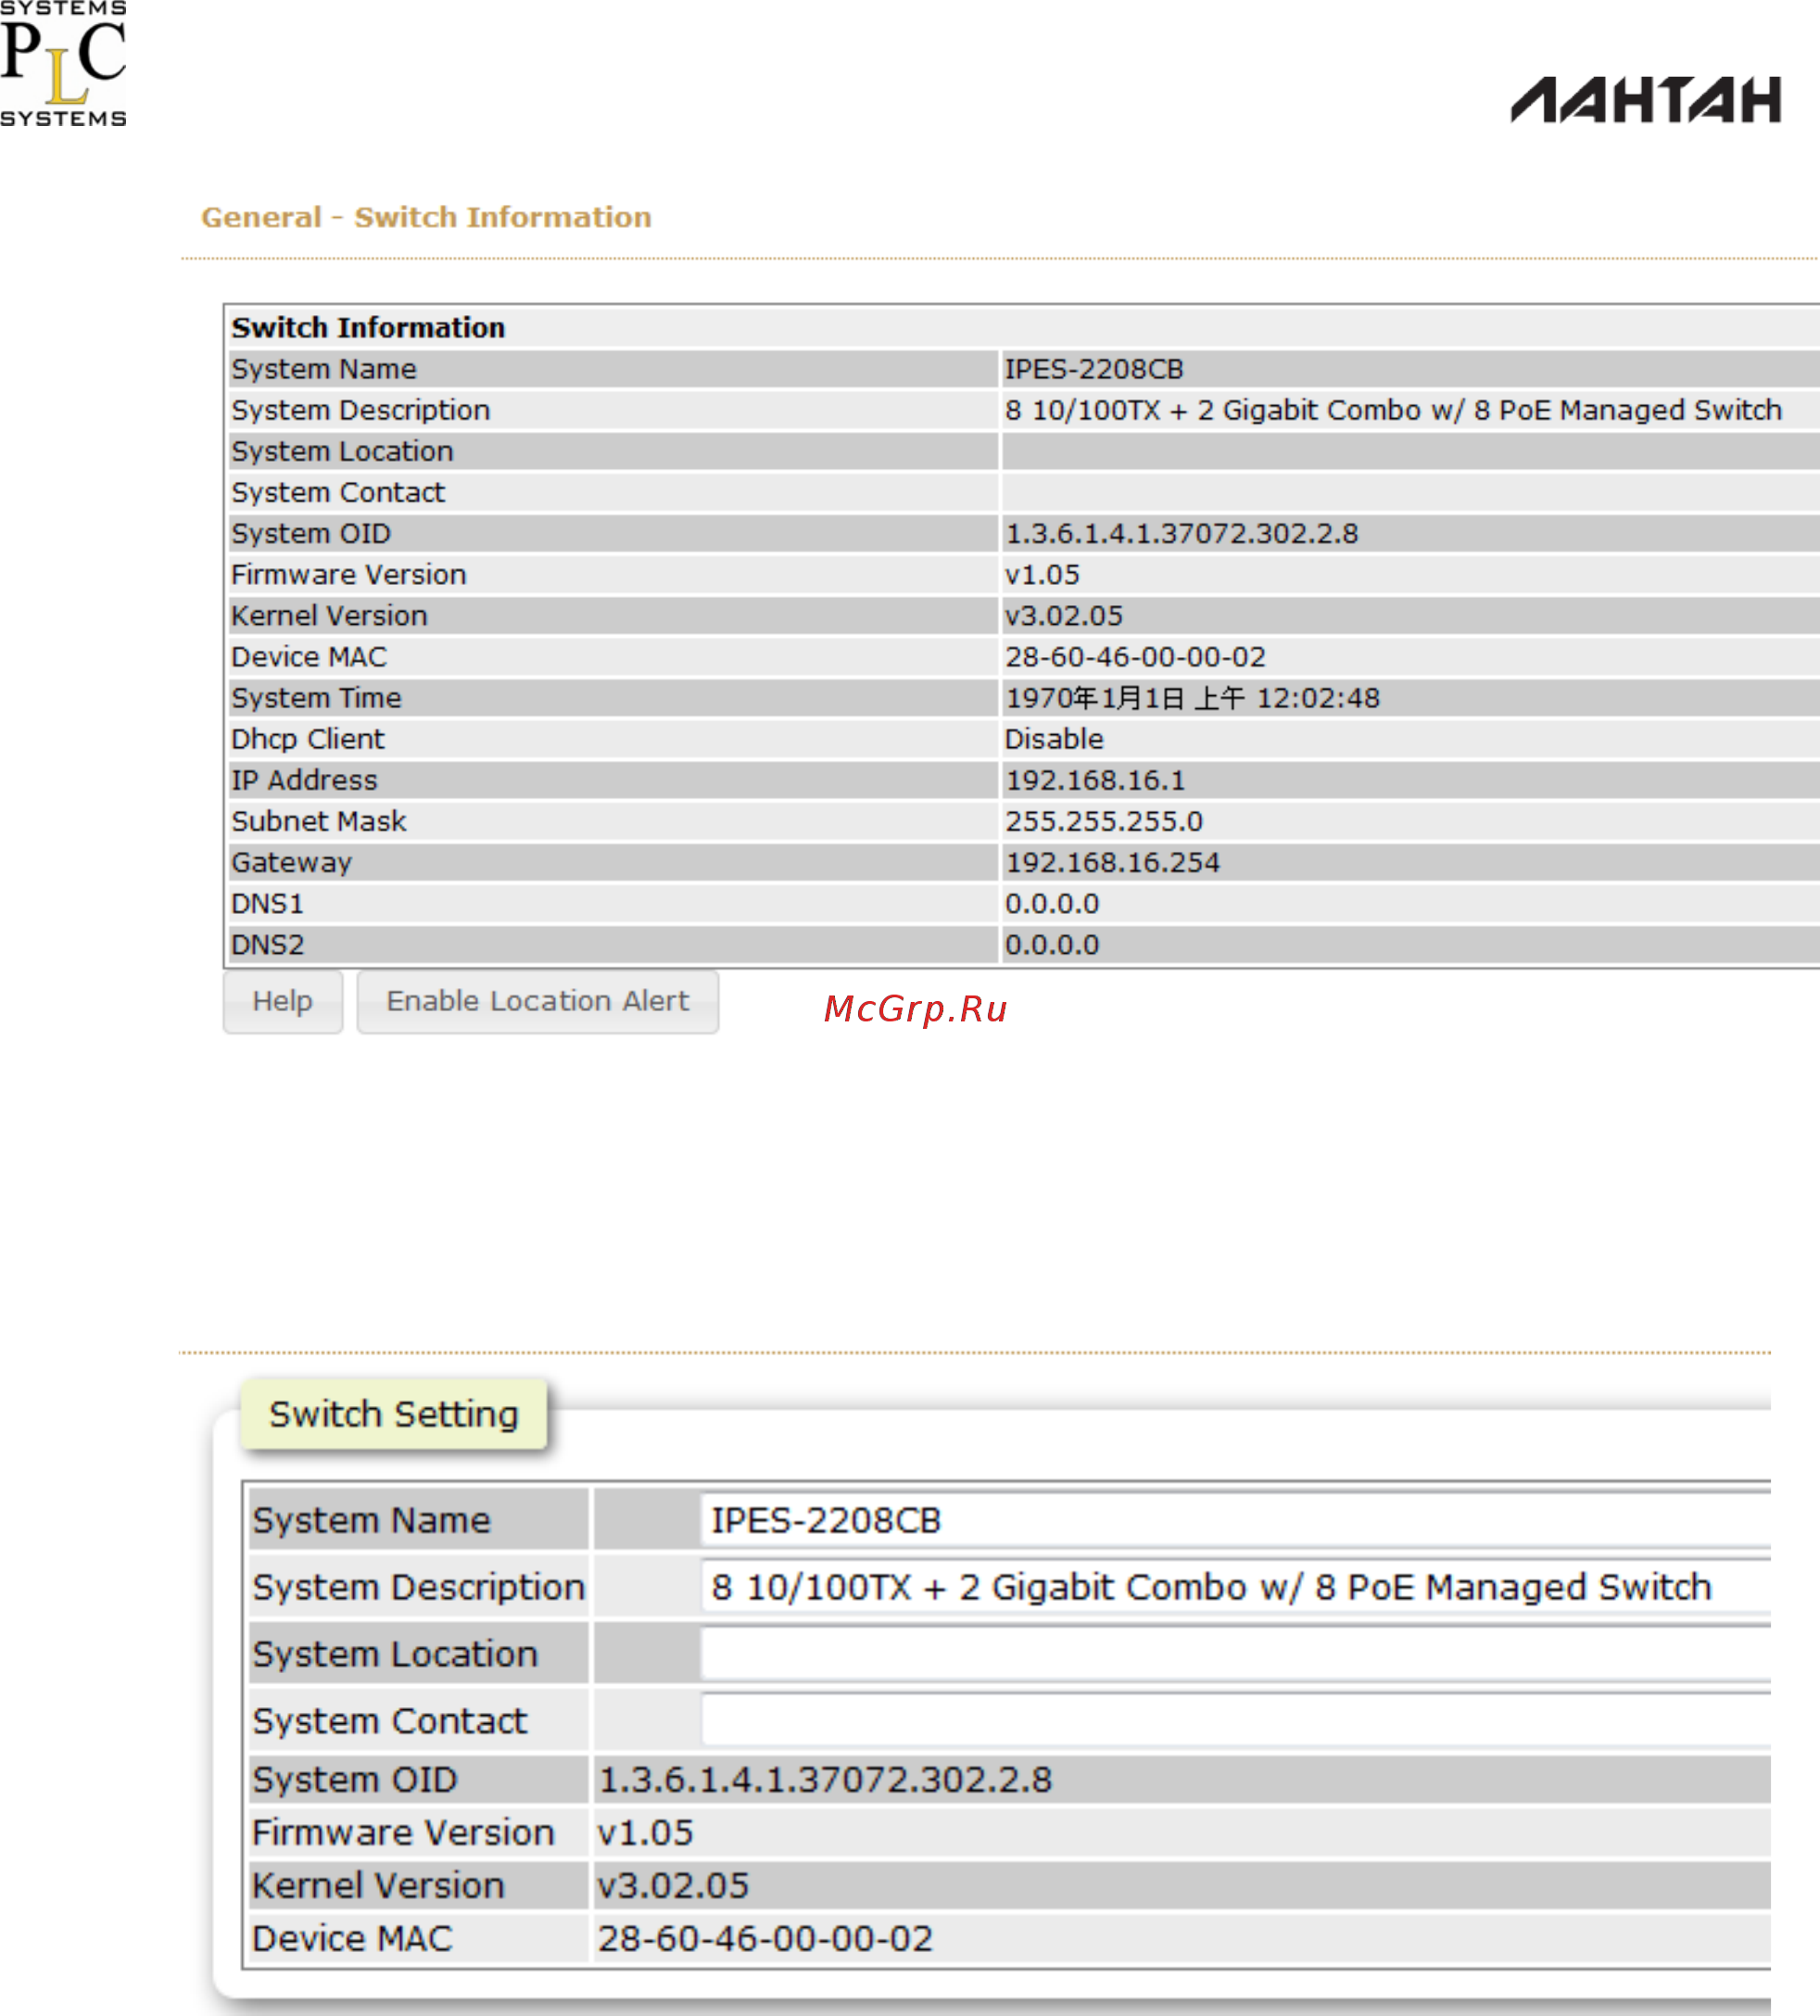Click the Dhcp Client label
Viewport: 1820px width, 2016px height.
click(x=307, y=739)
